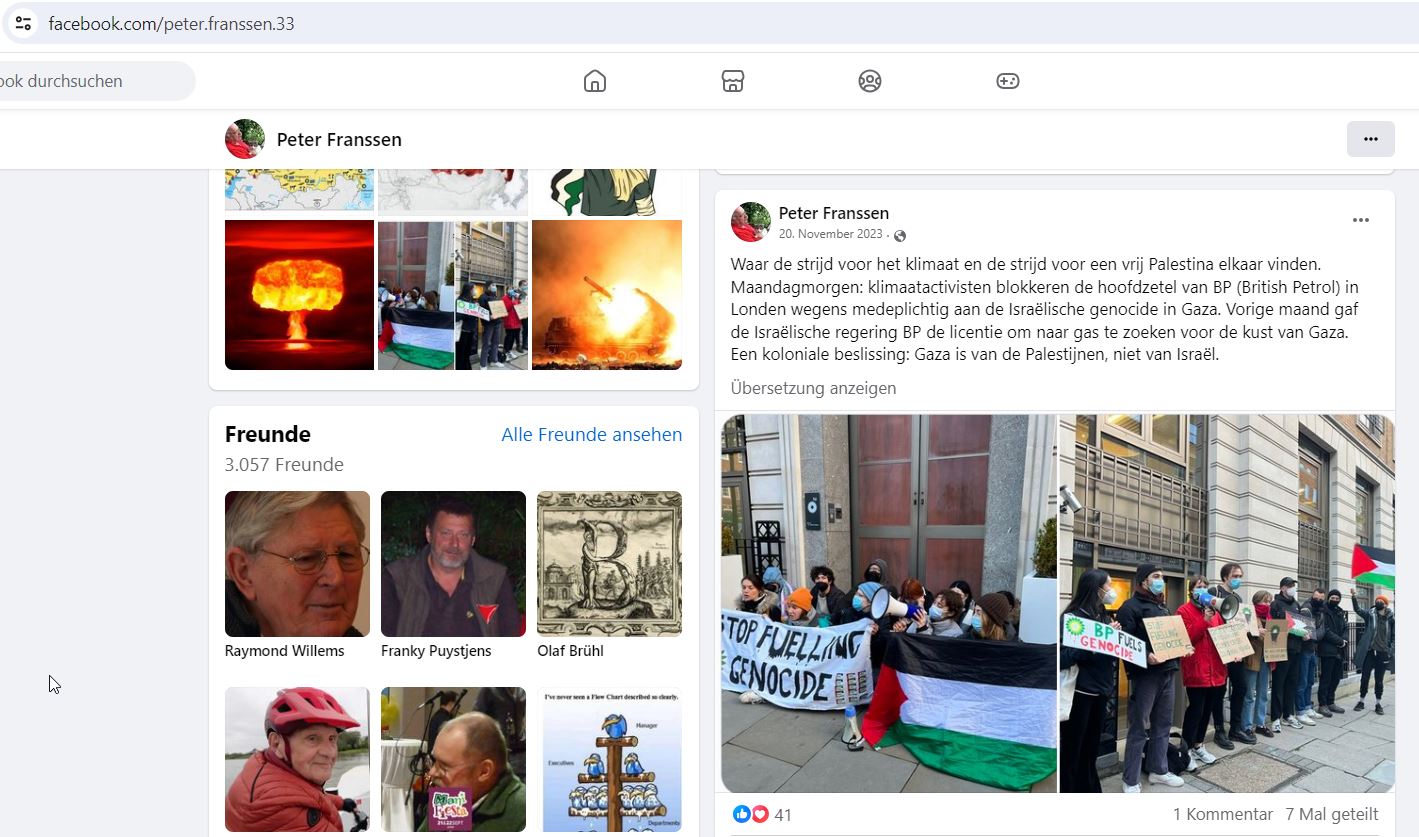Click Peter Franssen name in sticky header

[x=339, y=139]
